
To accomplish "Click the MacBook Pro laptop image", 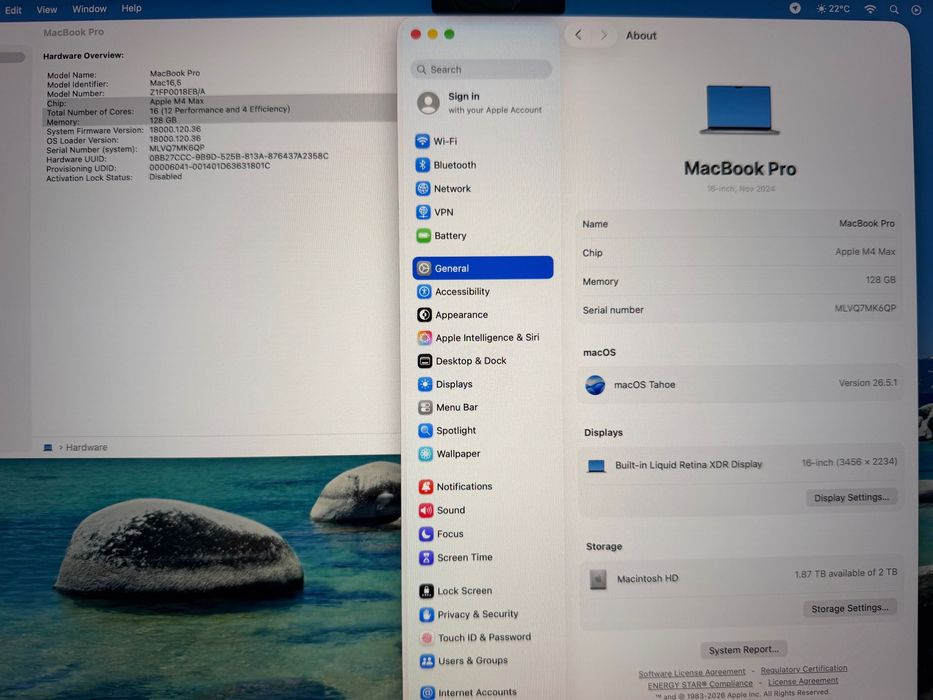I will [739, 110].
